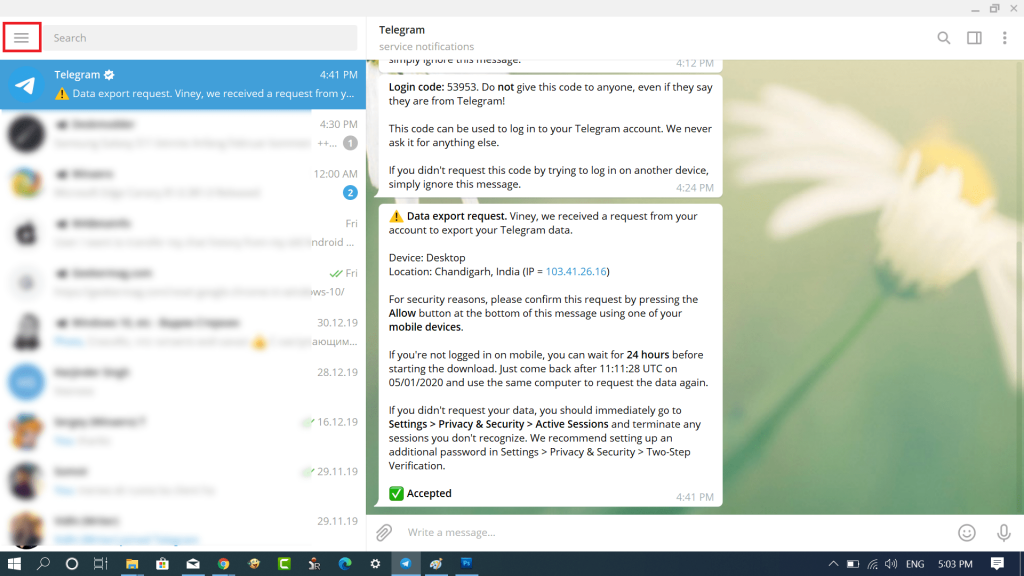Screen dimensions: 1024x576
Task: Switch input language via ENG indicator
Action: (x=915, y=564)
